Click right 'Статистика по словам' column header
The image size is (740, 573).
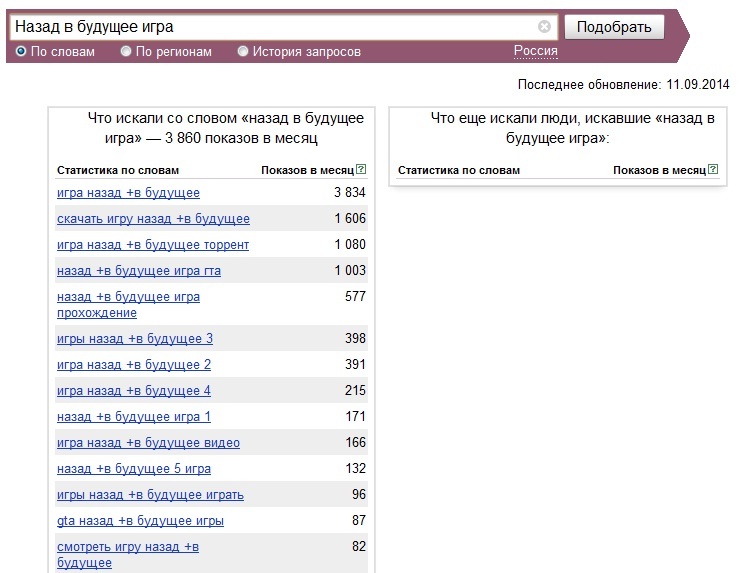click(x=459, y=170)
